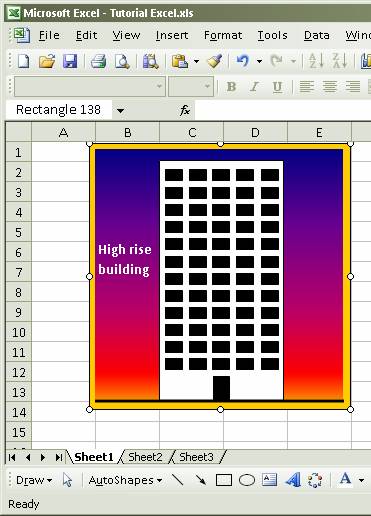Open the Data menu
Image resolution: width=371 pixels, height=516 pixels.
317,35
